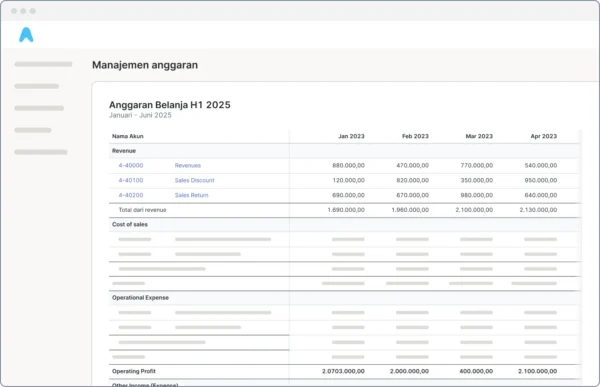
Task: Click the Total dari revenue row label
Action: [142, 210]
